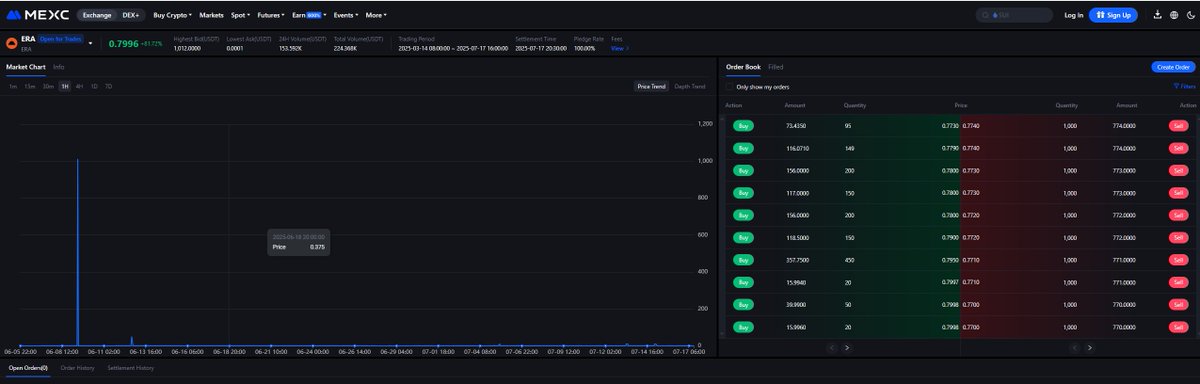Go to previous page of sell orders

tap(1074, 347)
